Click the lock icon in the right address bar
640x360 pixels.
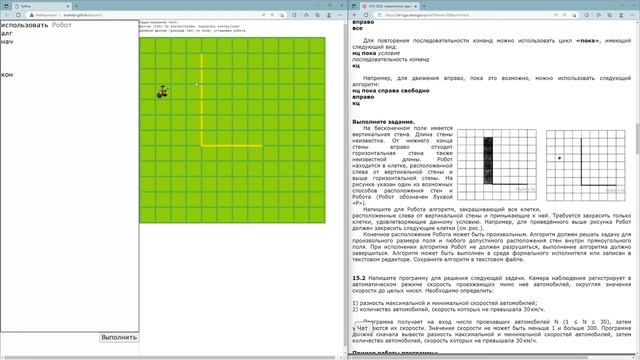tap(380, 15)
